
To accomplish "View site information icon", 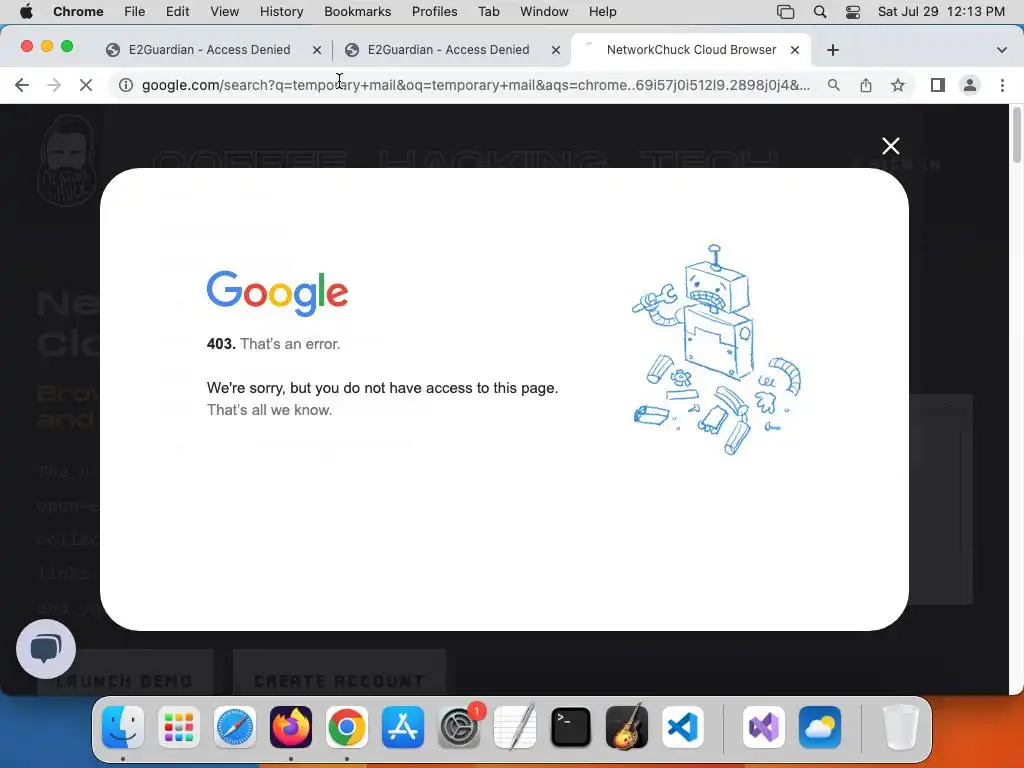I will (x=126, y=85).
